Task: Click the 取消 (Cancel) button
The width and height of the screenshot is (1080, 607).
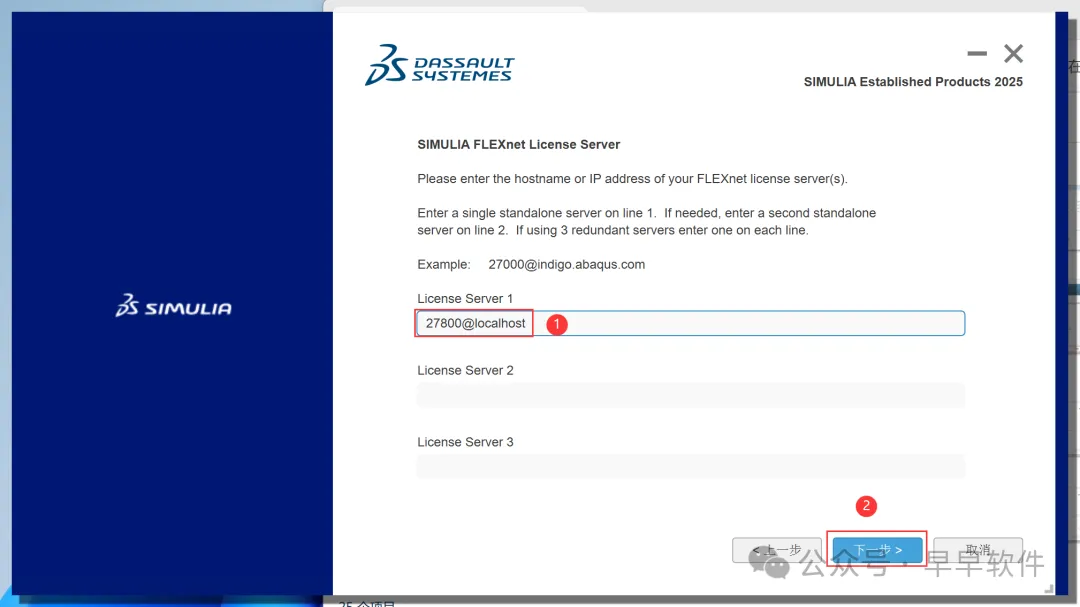Action: (978, 550)
